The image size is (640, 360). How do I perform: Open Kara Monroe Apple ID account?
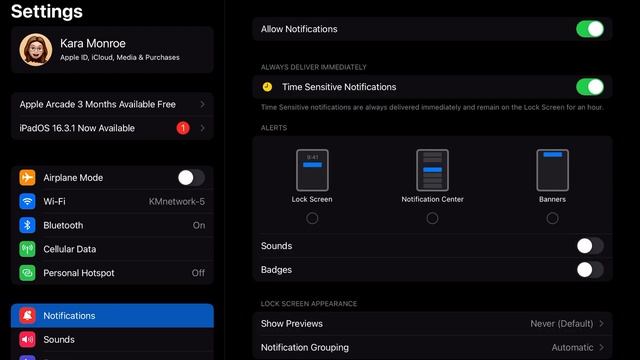(112, 50)
